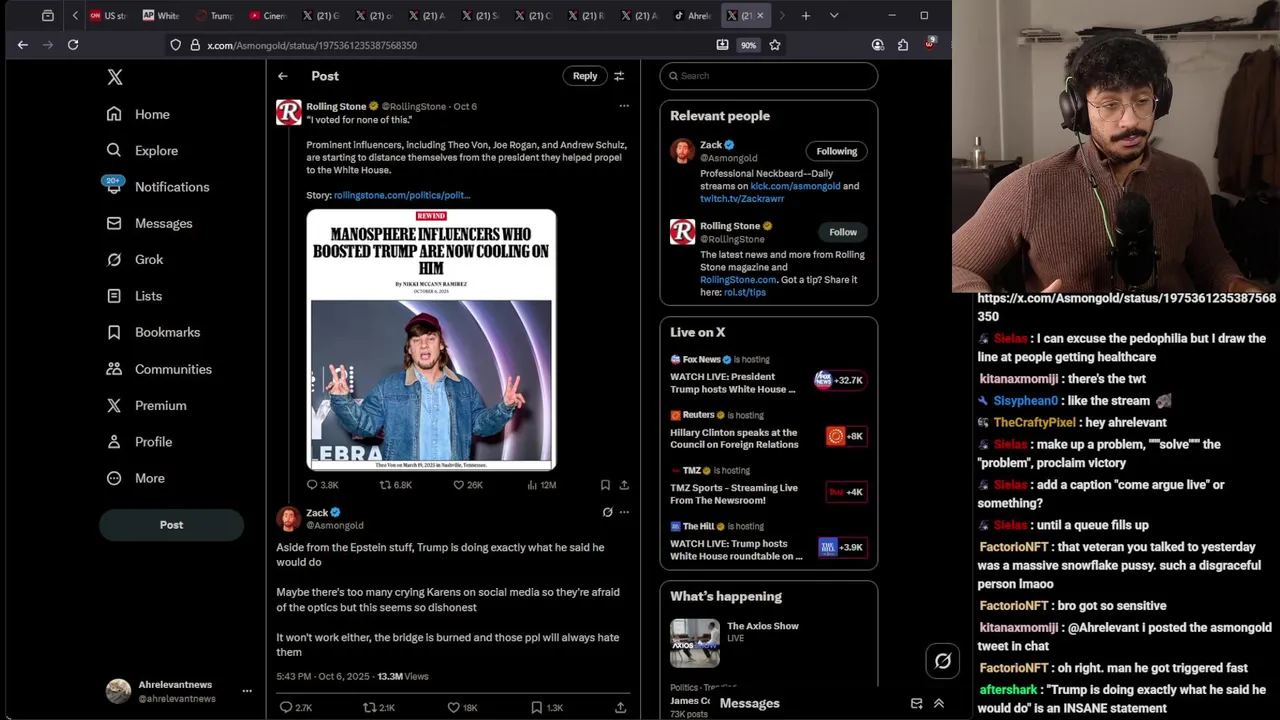Screen dimensions: 1280x720
Task: Open Grok in sidebar
Action: pos(135,259)
